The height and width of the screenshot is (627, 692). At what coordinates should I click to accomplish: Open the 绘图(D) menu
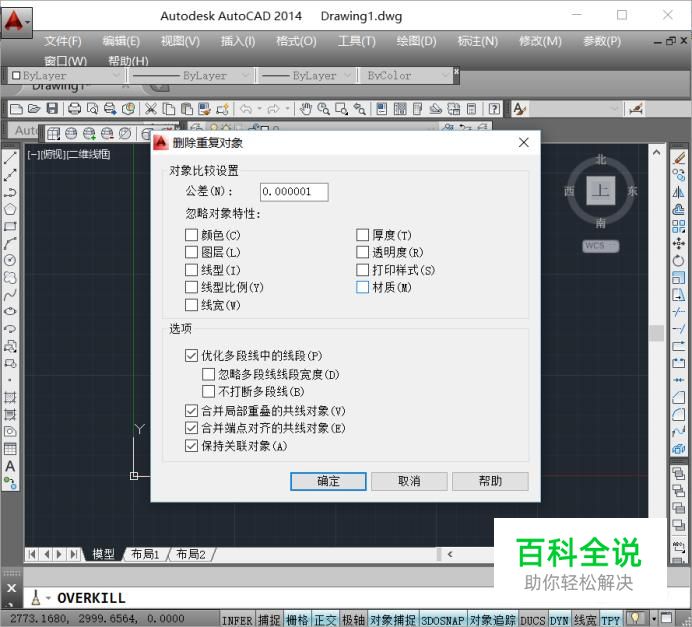pyautogui.click(x=416, y=41)
